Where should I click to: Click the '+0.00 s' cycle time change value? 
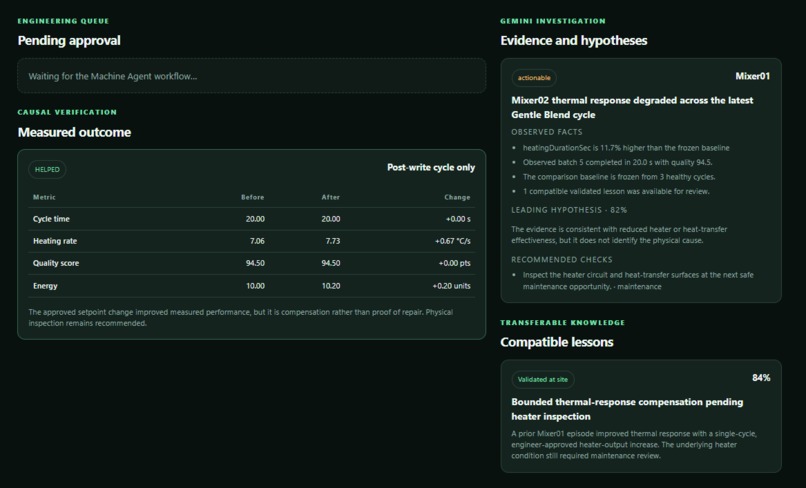458,219
